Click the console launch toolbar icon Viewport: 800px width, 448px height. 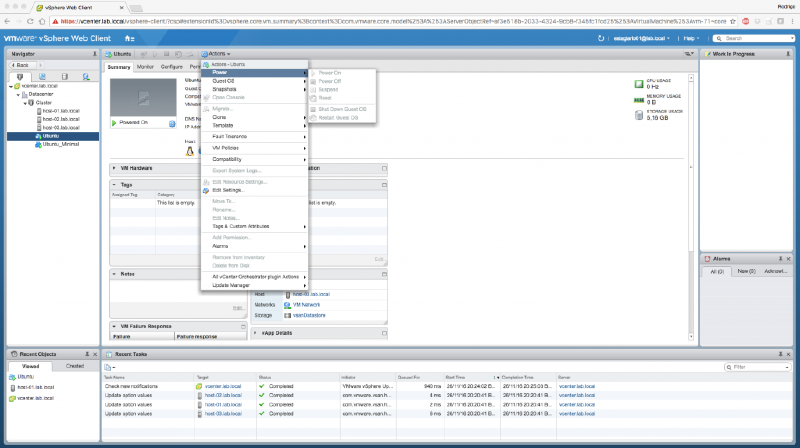pos(144,54)
